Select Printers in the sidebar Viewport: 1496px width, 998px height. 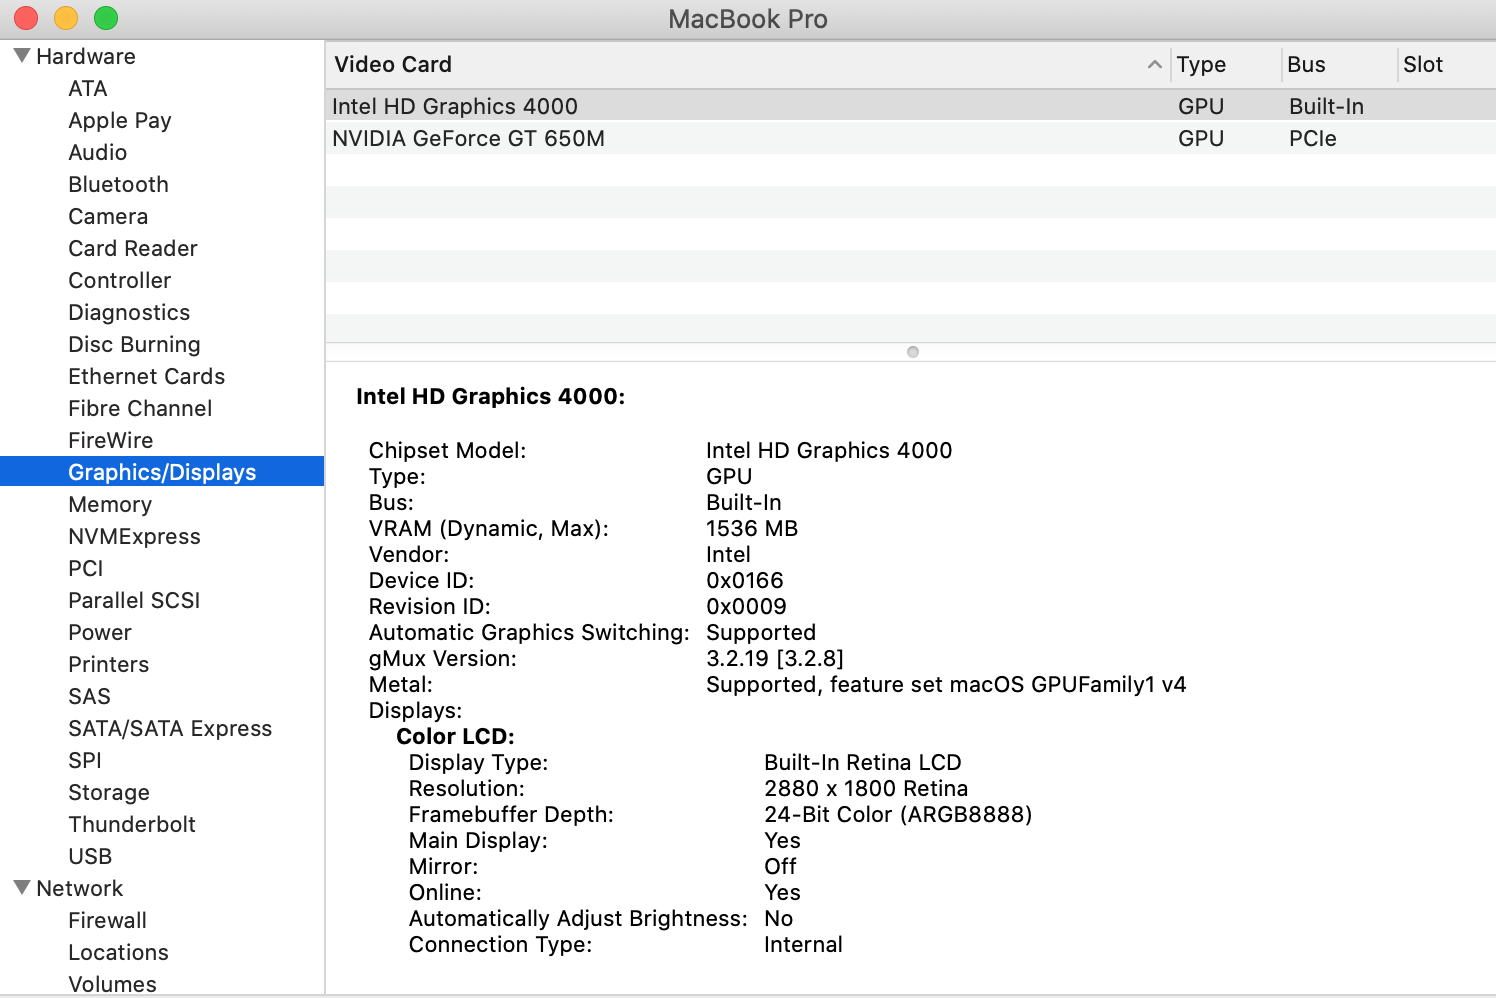click(x=108, y=664)
